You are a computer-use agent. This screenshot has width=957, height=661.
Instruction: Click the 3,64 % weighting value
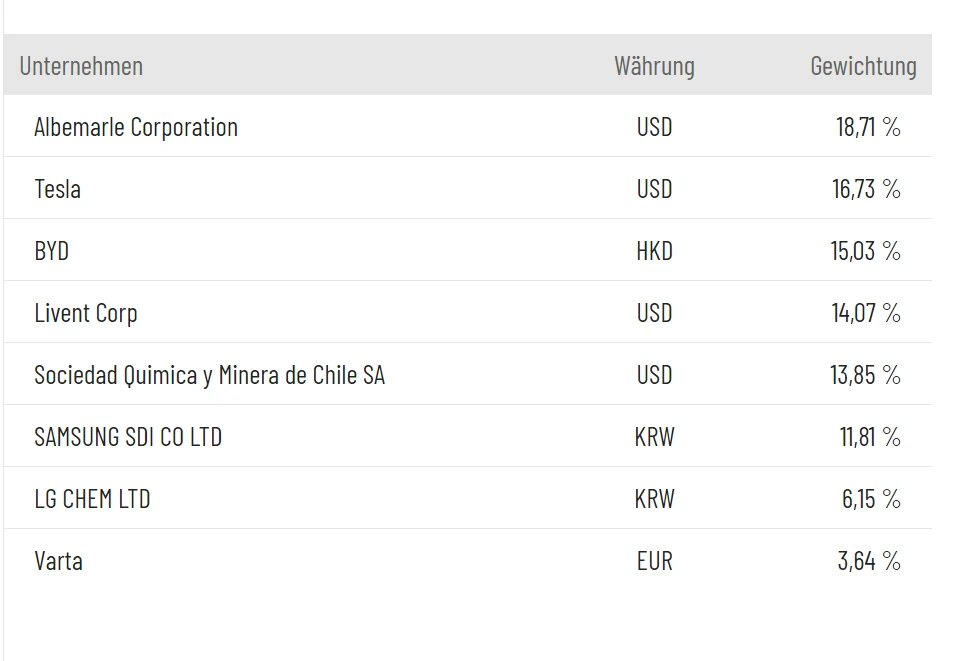click(x=869, y=561)
